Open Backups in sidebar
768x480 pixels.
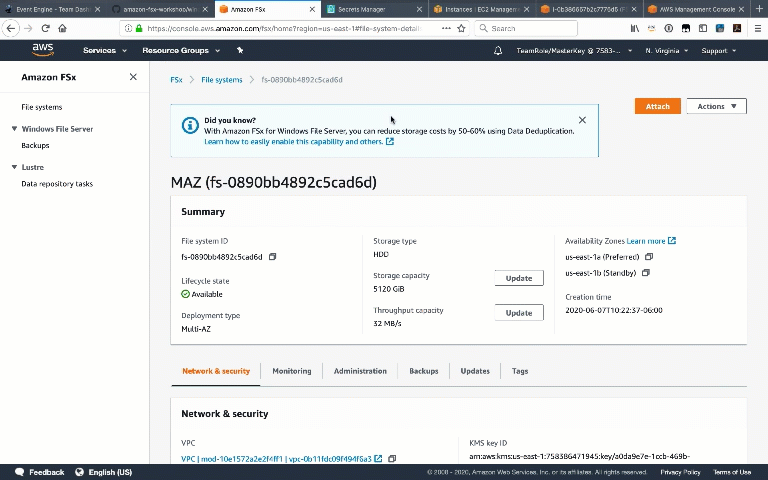[35, 145]
